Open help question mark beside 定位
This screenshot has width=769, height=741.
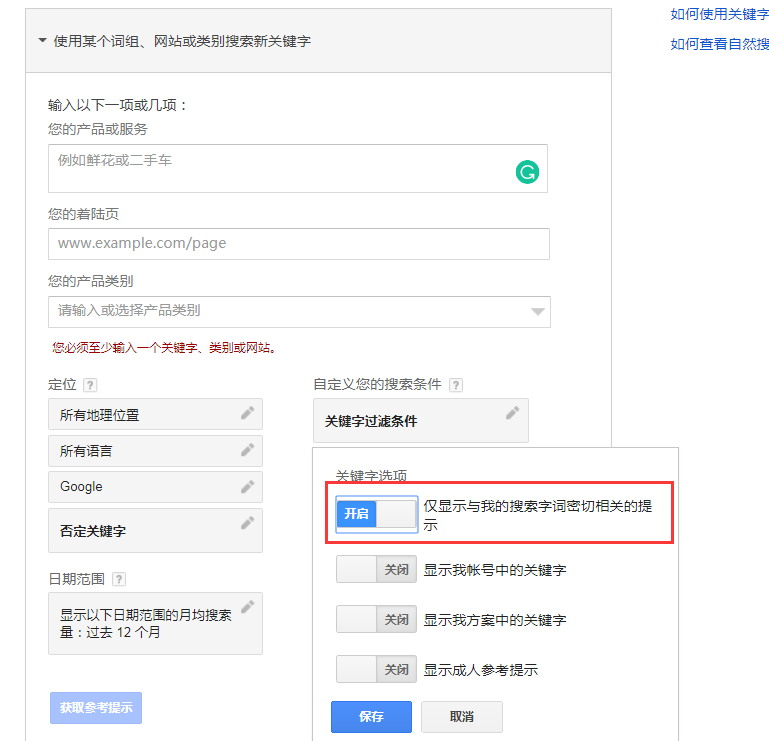click(90, 385)
